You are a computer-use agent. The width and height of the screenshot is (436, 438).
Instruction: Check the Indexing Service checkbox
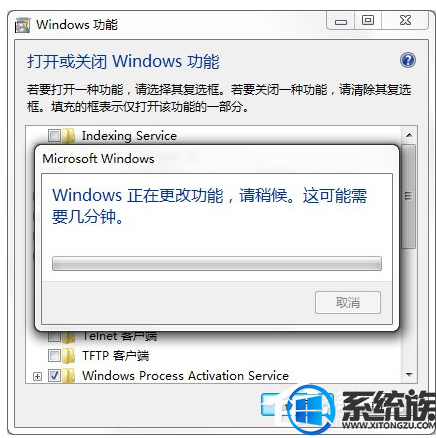click(x=54, y=136)
